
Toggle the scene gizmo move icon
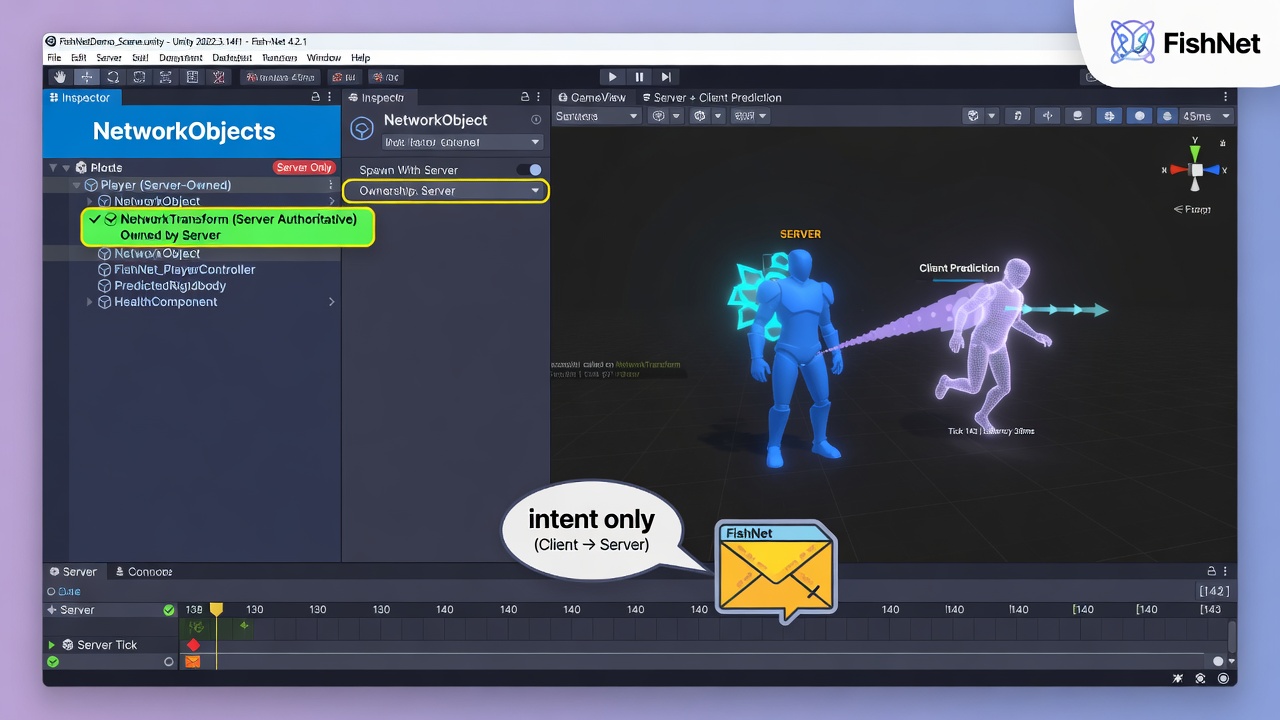pos(1048,116)
